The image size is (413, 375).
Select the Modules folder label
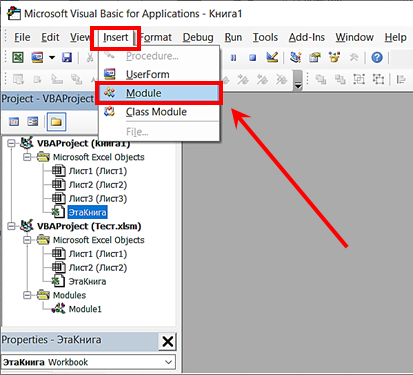(x=69, y=295)
